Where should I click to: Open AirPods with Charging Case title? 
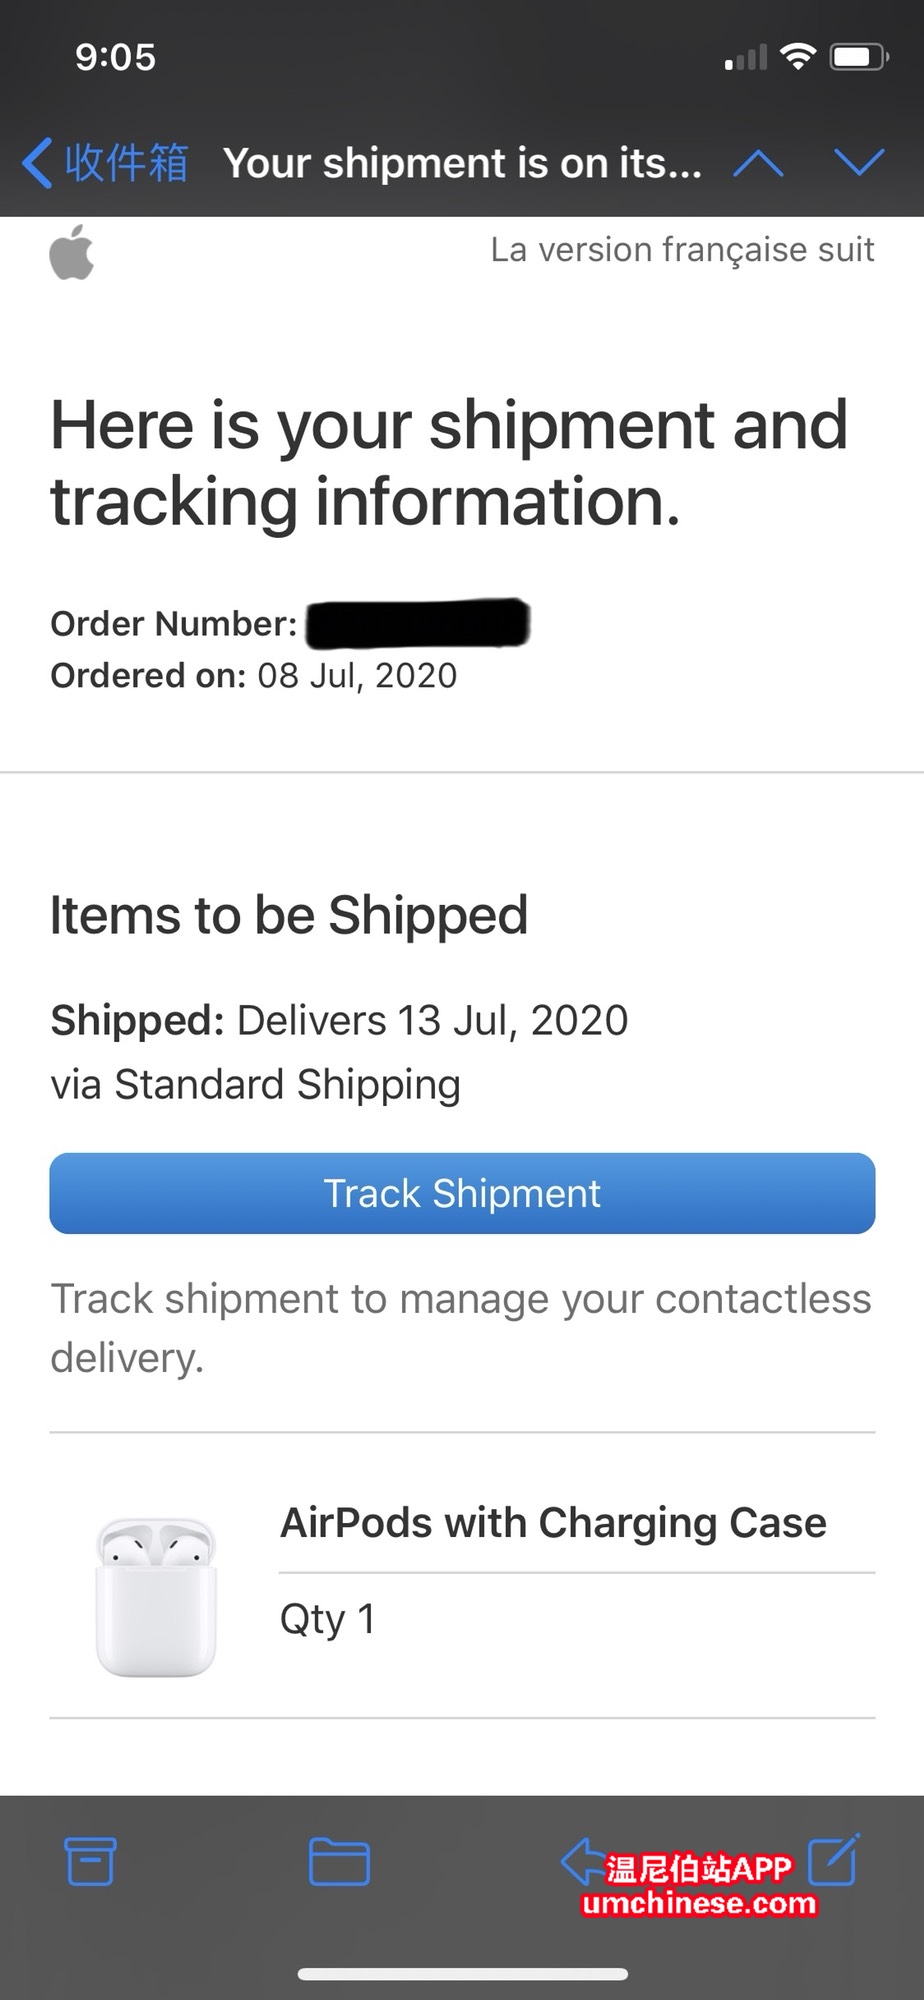(x=553, y=1523)
